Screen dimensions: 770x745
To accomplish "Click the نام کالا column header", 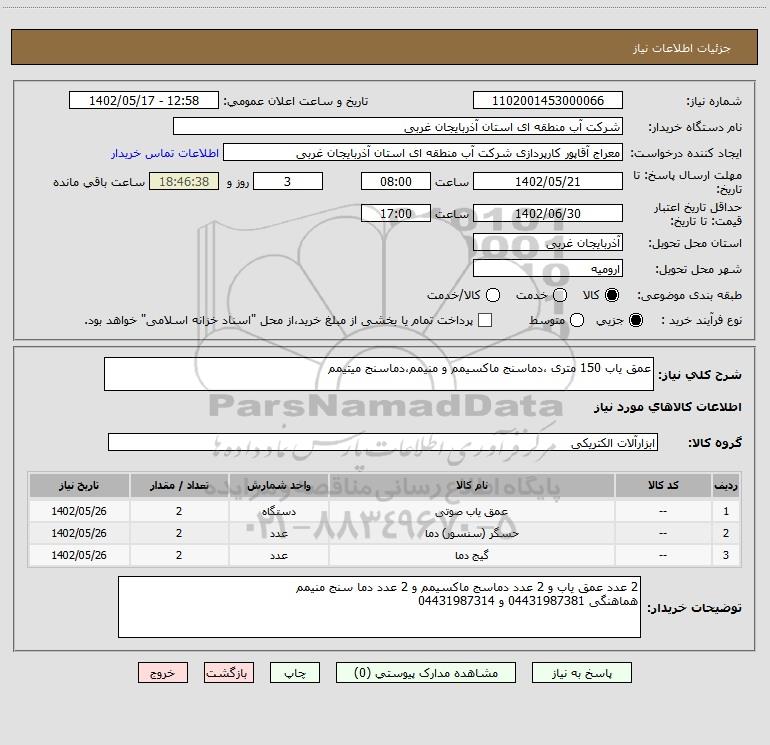I will click(471, 485).
